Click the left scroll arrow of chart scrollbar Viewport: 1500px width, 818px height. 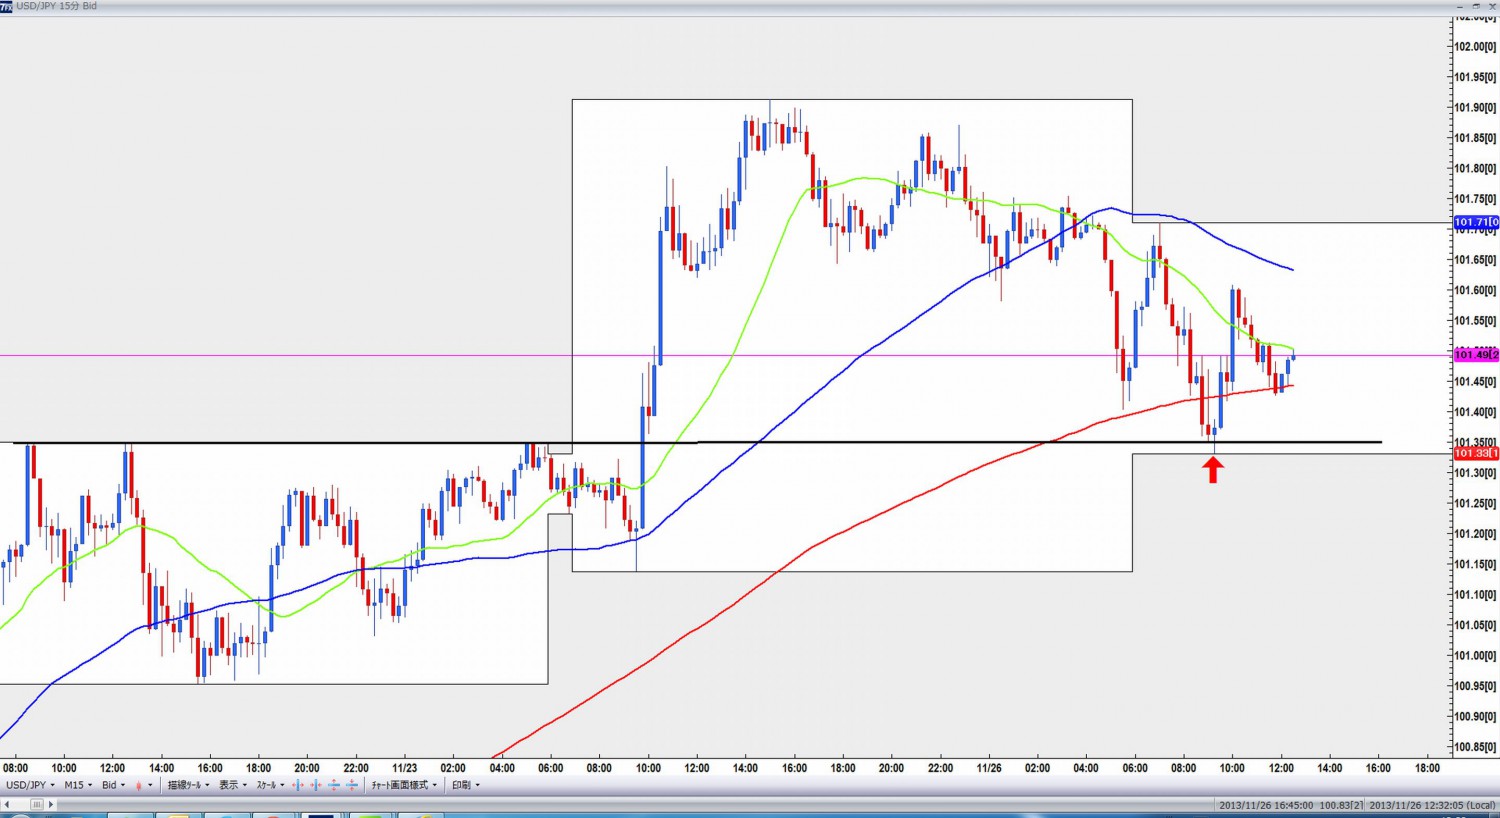pos(6,804)
